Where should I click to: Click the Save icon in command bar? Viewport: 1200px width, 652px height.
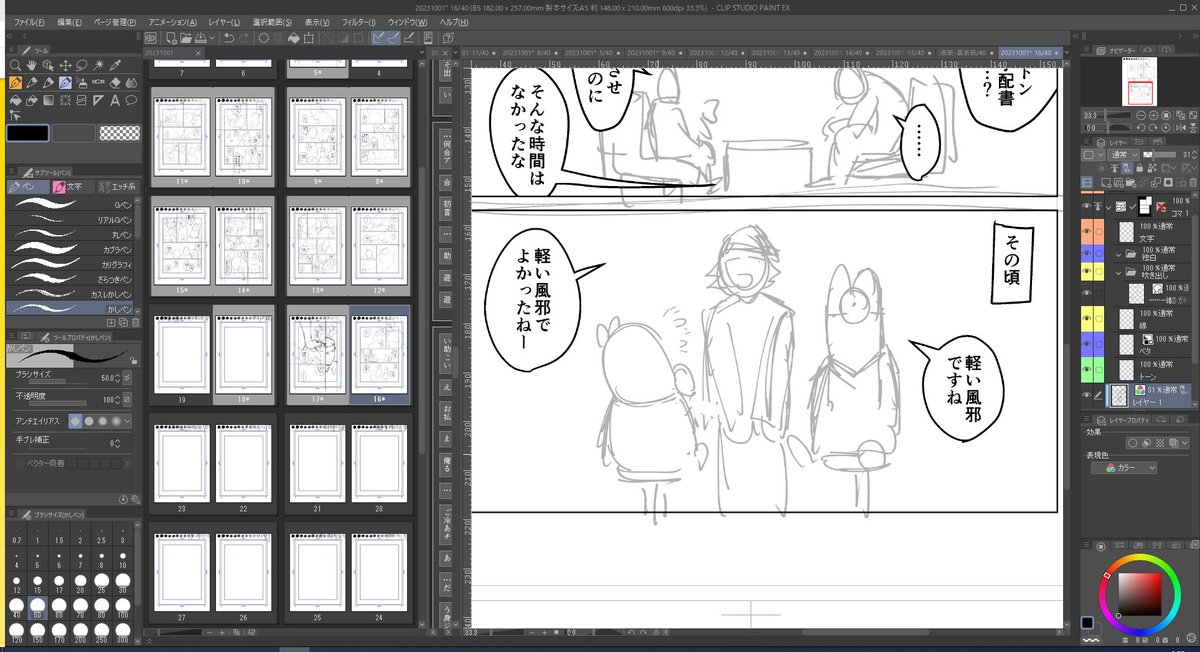[200, 38]
